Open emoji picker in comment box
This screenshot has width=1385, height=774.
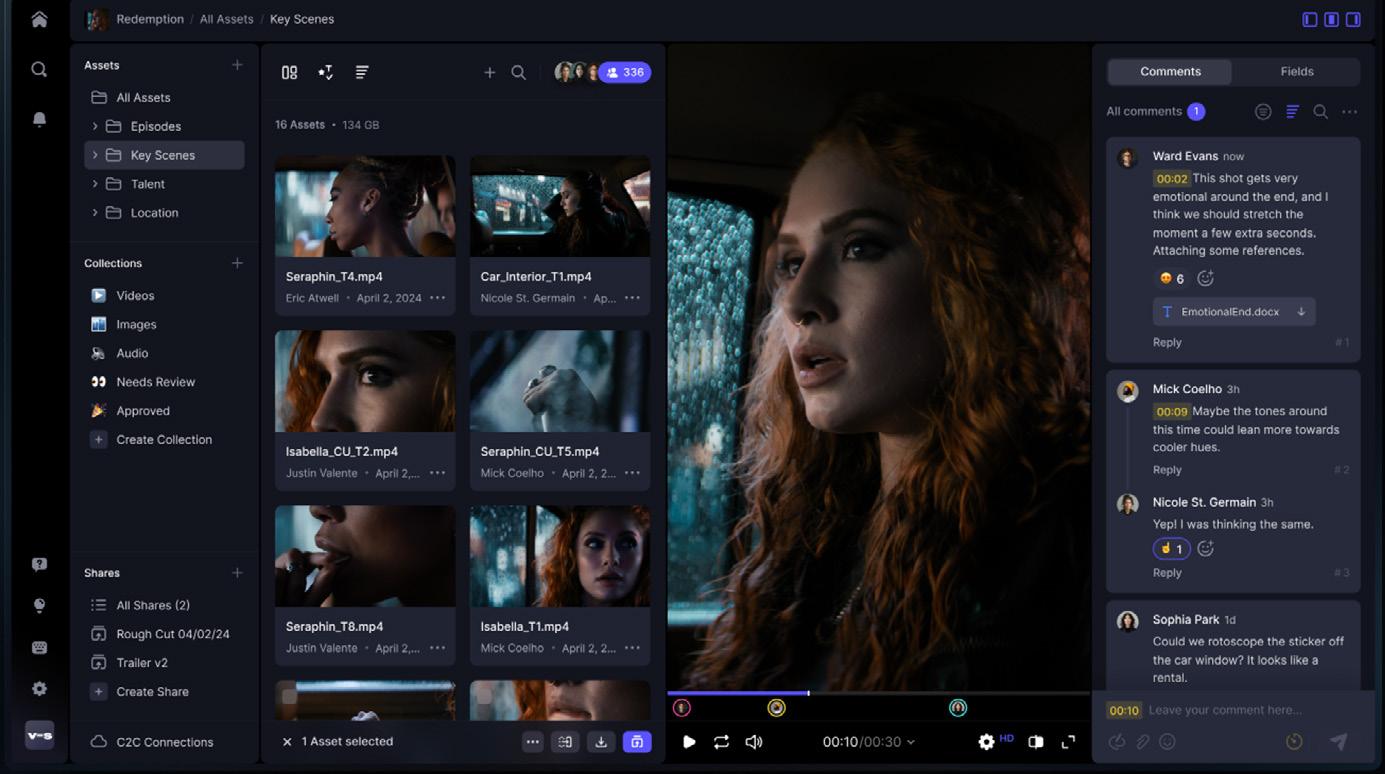tap(1167, 742)
